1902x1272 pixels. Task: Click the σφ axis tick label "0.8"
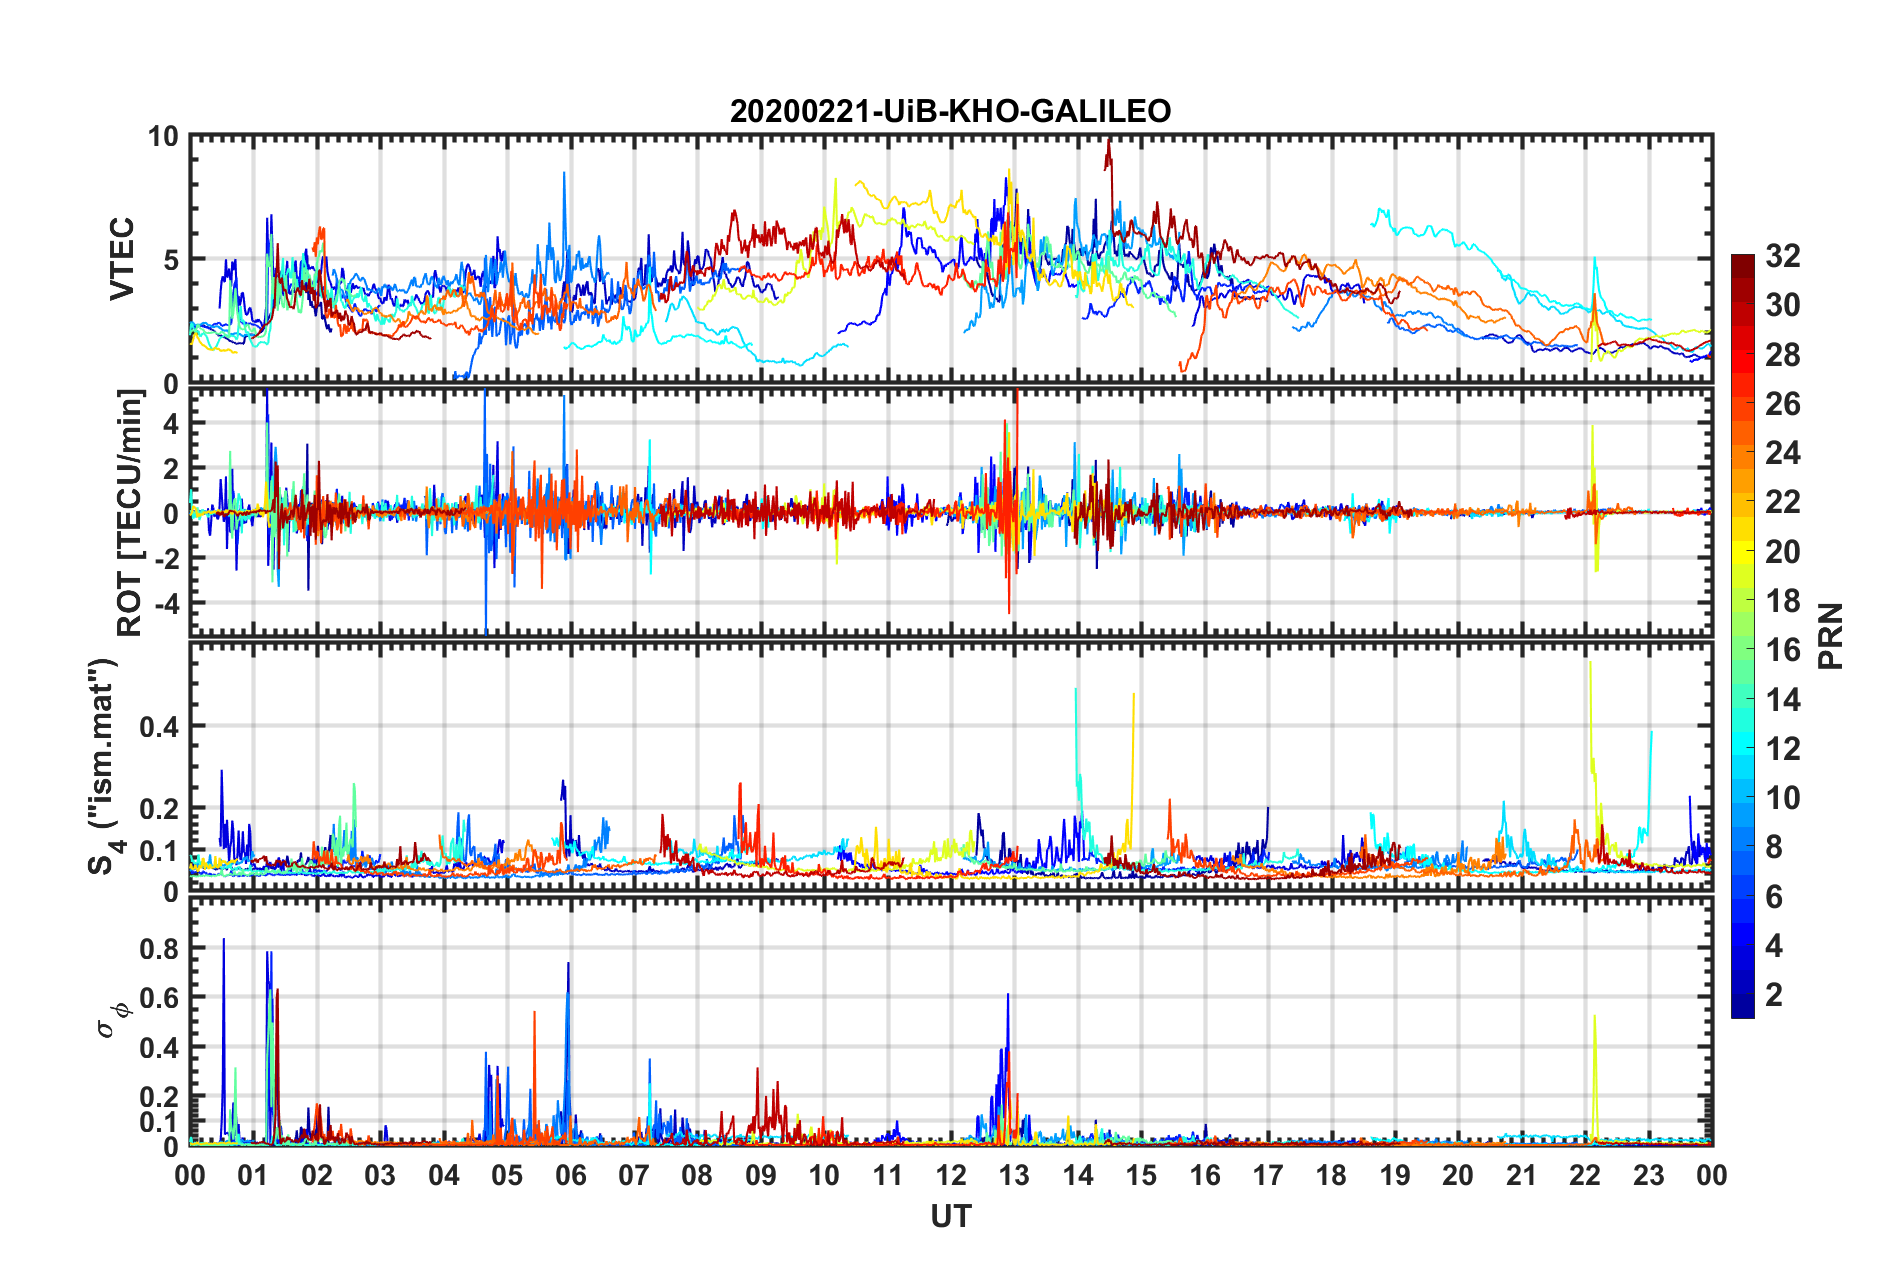(x=160, y=948)
